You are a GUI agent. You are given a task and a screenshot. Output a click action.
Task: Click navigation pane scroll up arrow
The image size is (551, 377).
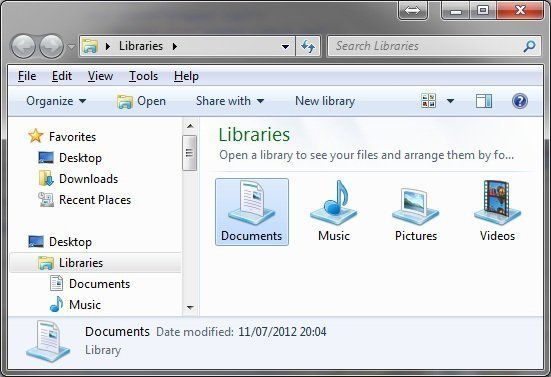190,126
